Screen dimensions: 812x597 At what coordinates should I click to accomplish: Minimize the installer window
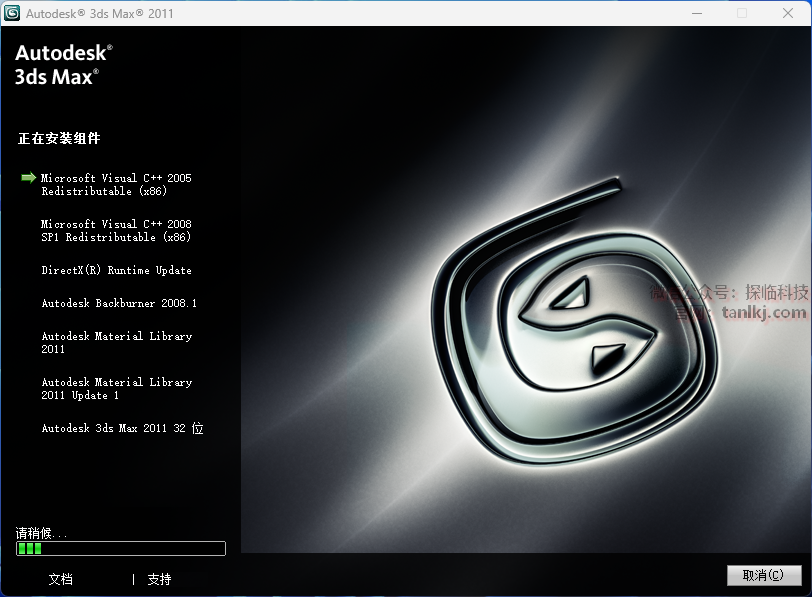697,13
